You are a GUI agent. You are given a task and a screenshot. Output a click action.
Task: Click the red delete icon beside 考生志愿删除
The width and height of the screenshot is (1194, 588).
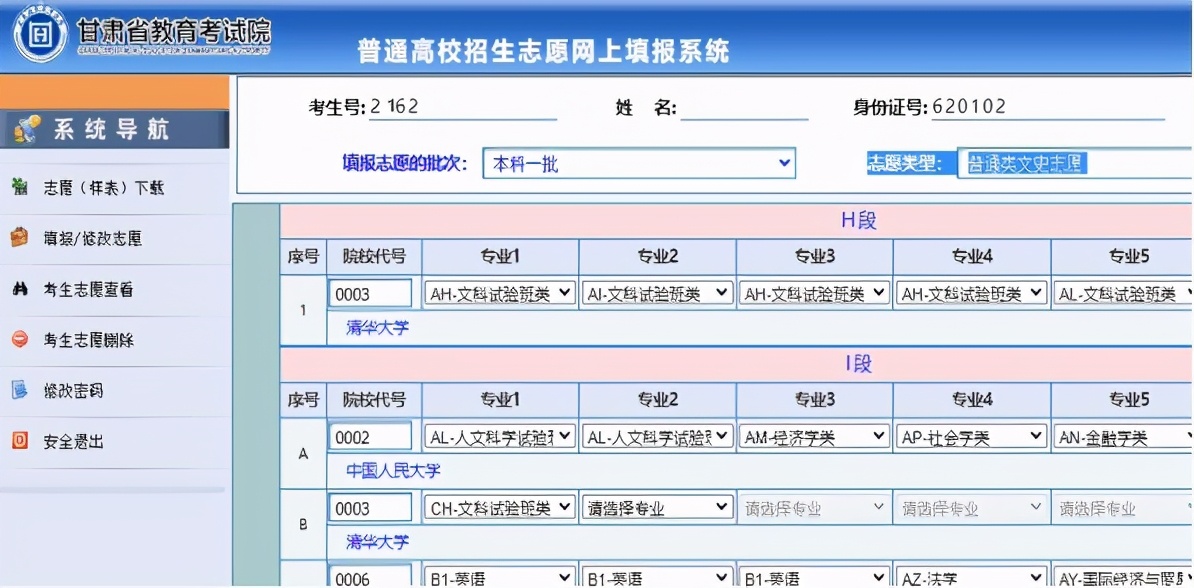pyautogui.click(x=17, y=338)
